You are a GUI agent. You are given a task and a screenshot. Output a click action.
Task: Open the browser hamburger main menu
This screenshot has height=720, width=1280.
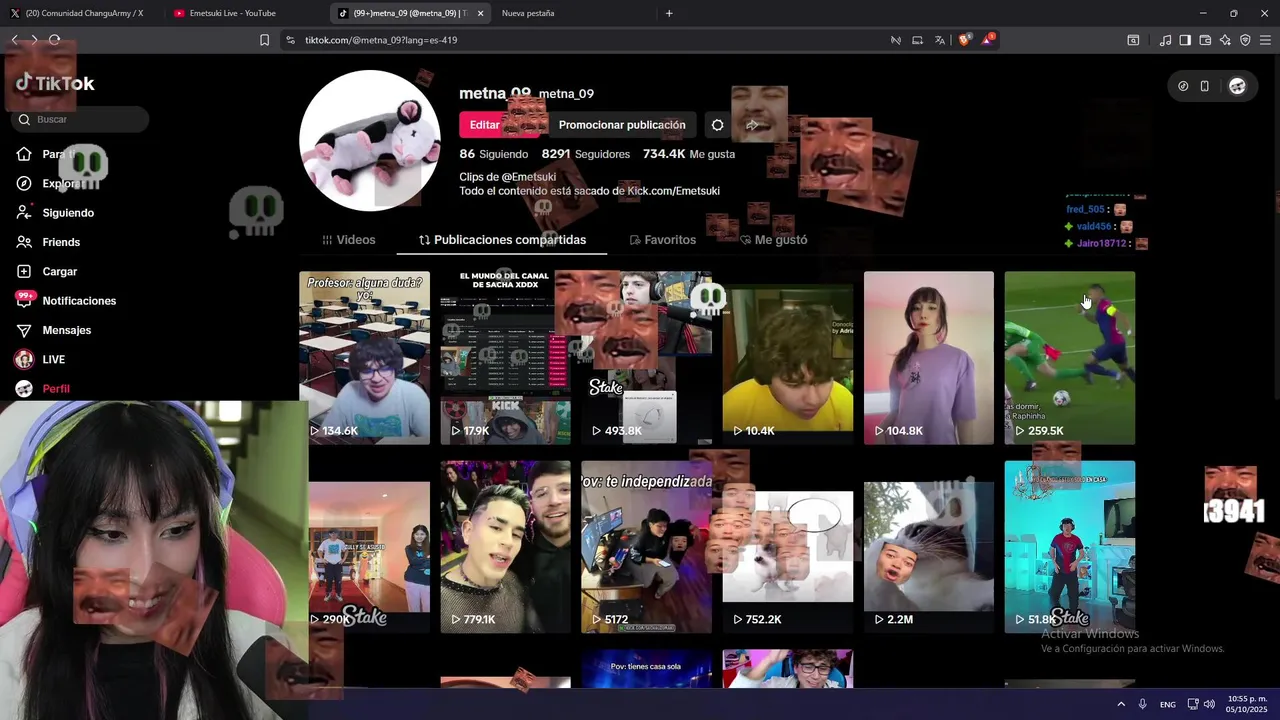click(1265, 40)
